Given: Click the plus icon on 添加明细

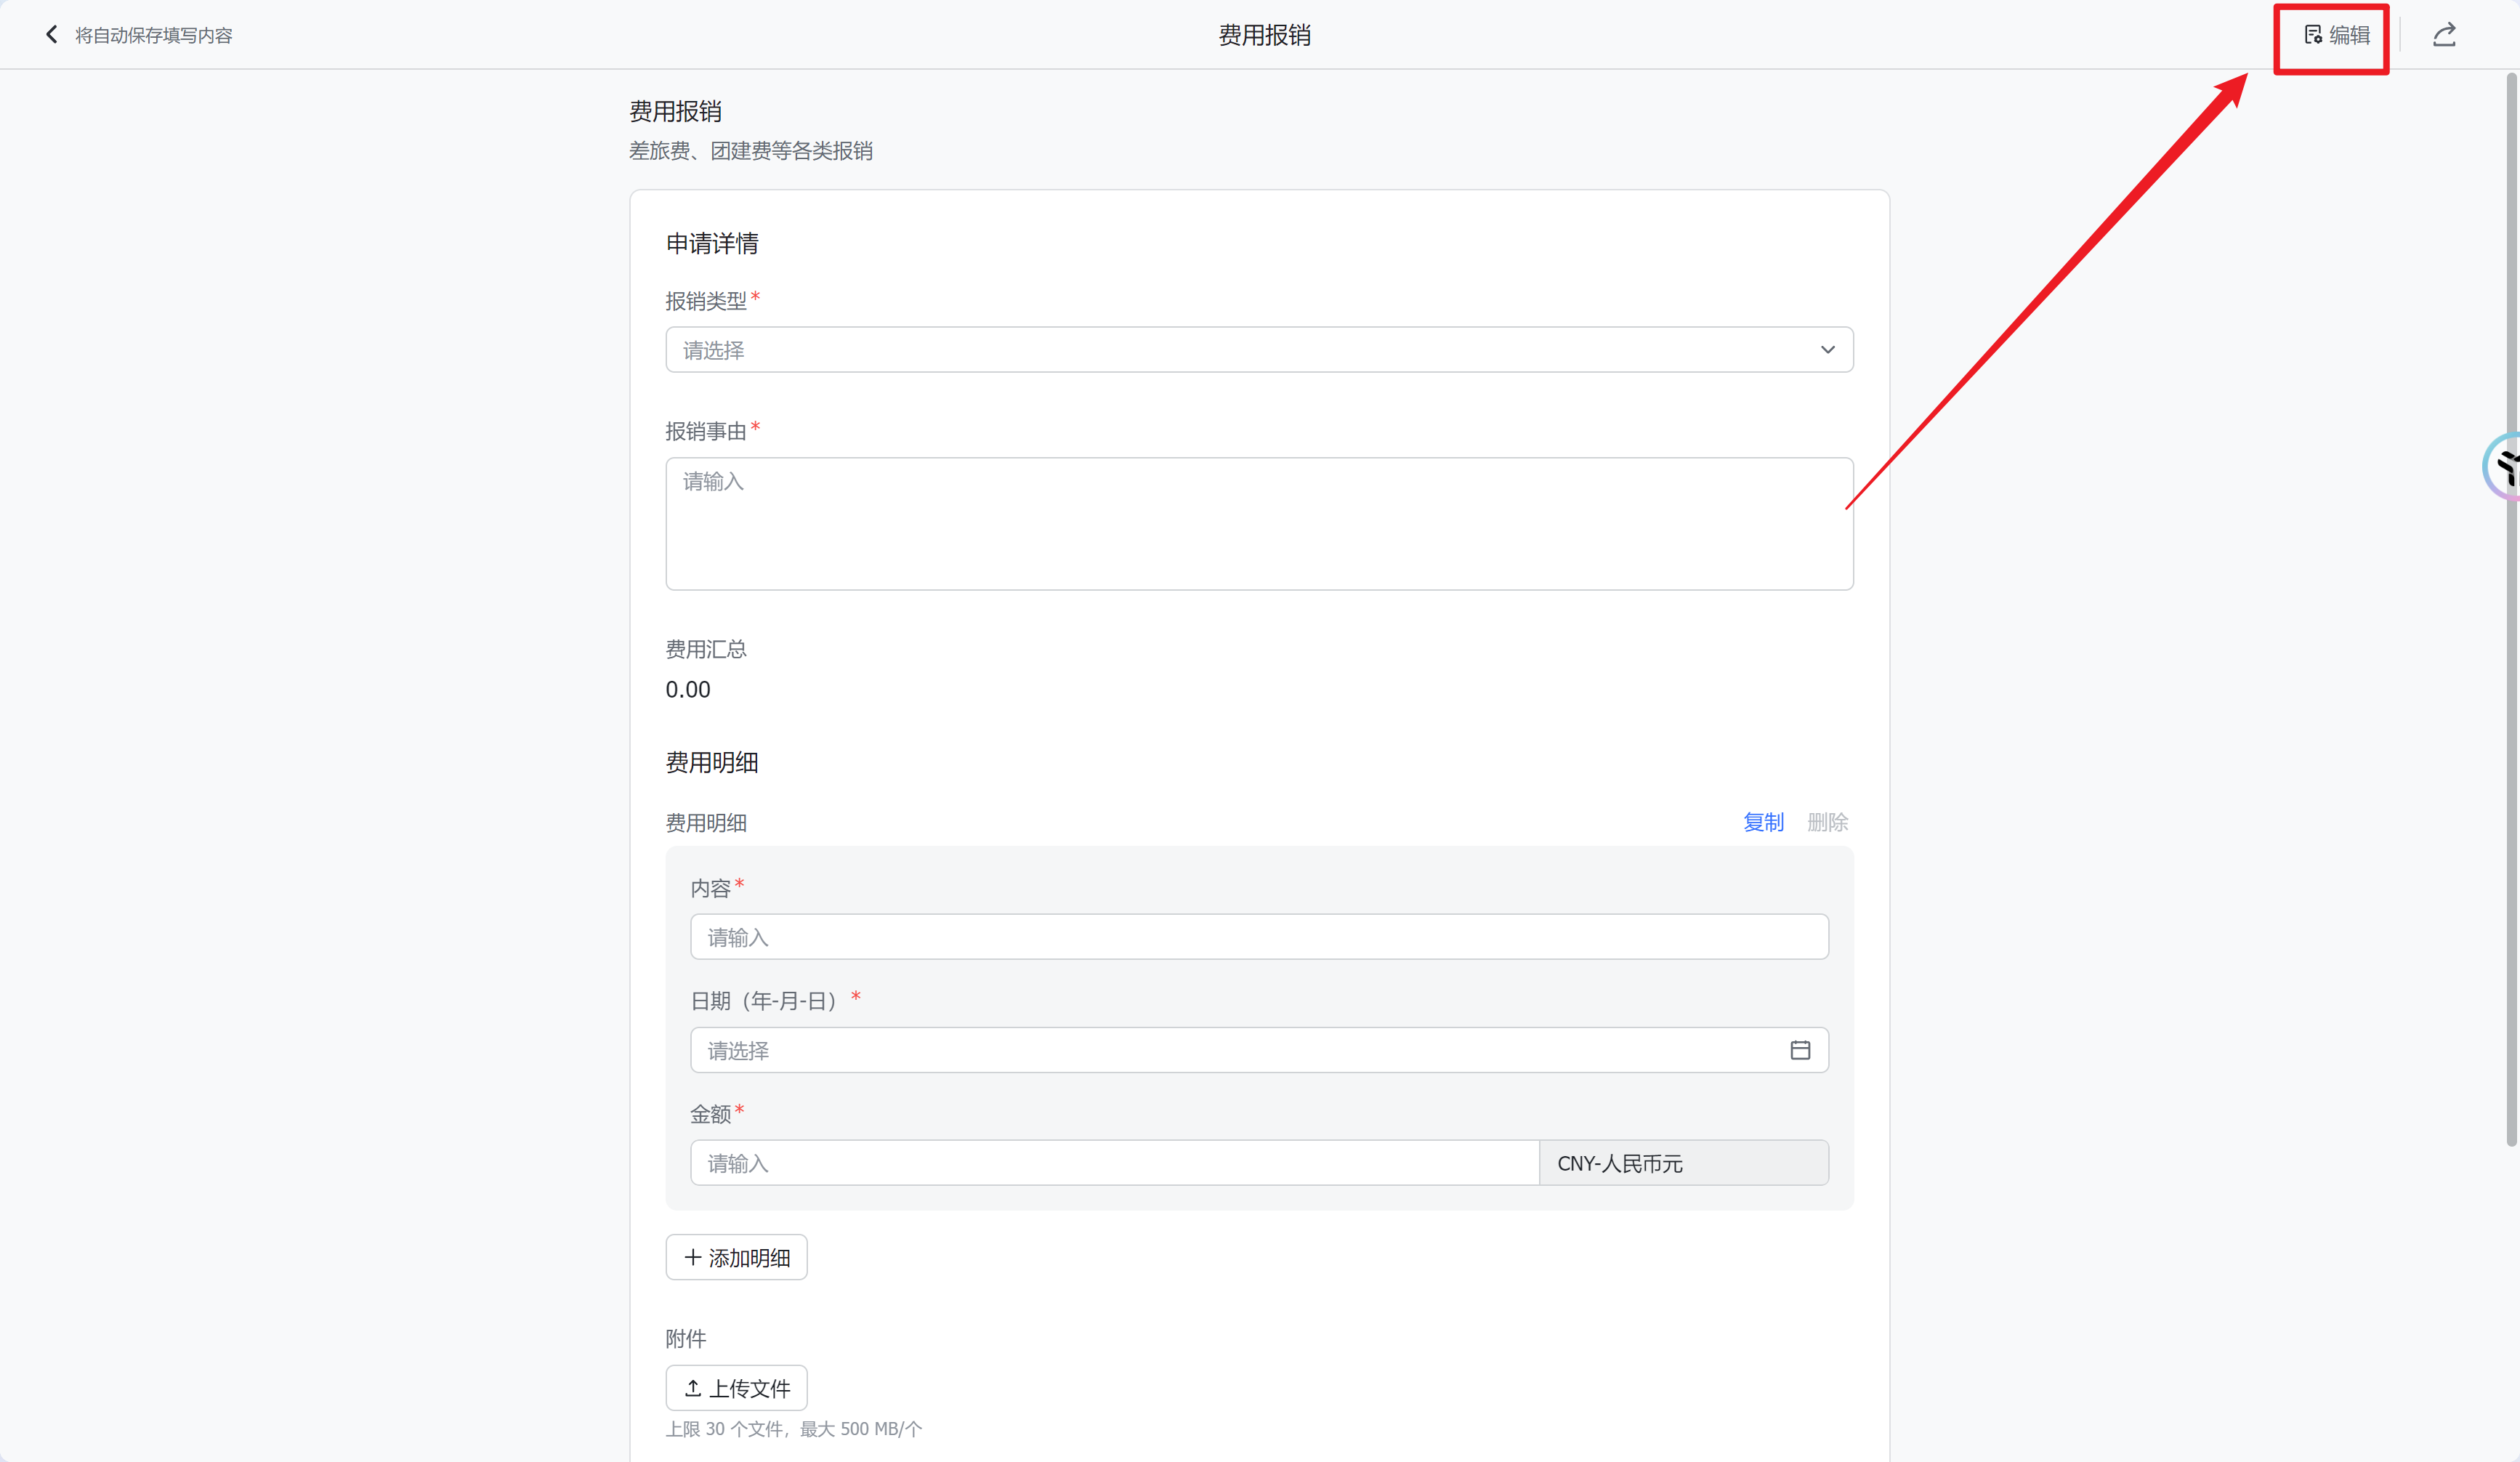Looking at the screenshot, I should (692, 1257).
